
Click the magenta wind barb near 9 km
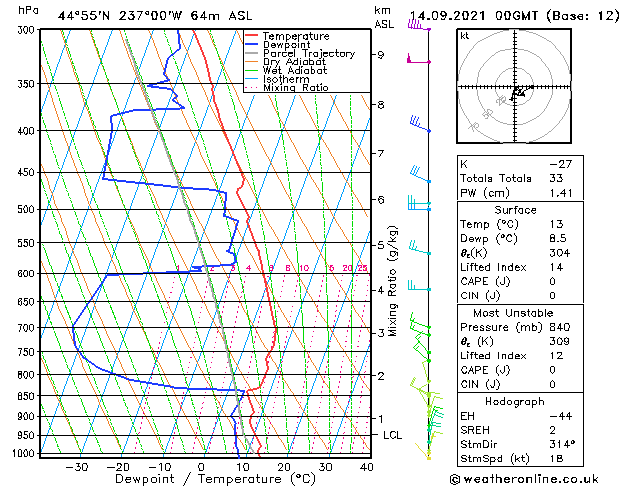coord(419,59)
